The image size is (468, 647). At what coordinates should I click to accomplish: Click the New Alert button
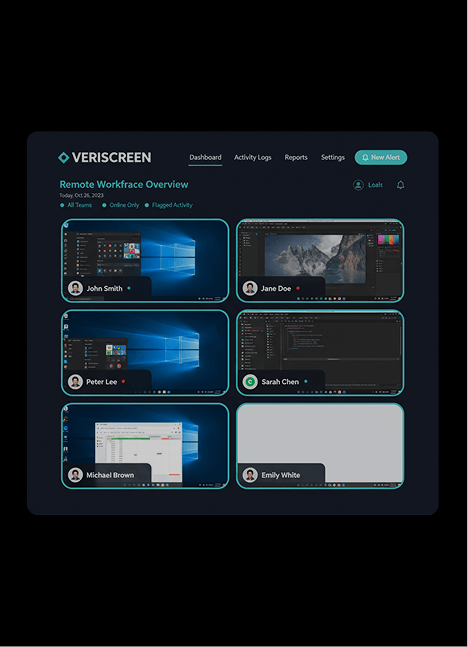point(381,157)
